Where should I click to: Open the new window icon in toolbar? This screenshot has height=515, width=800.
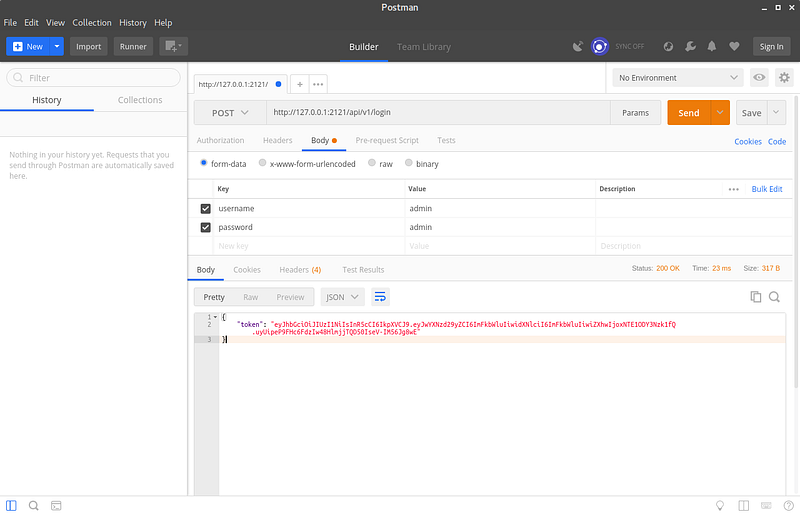pos(173,46)
